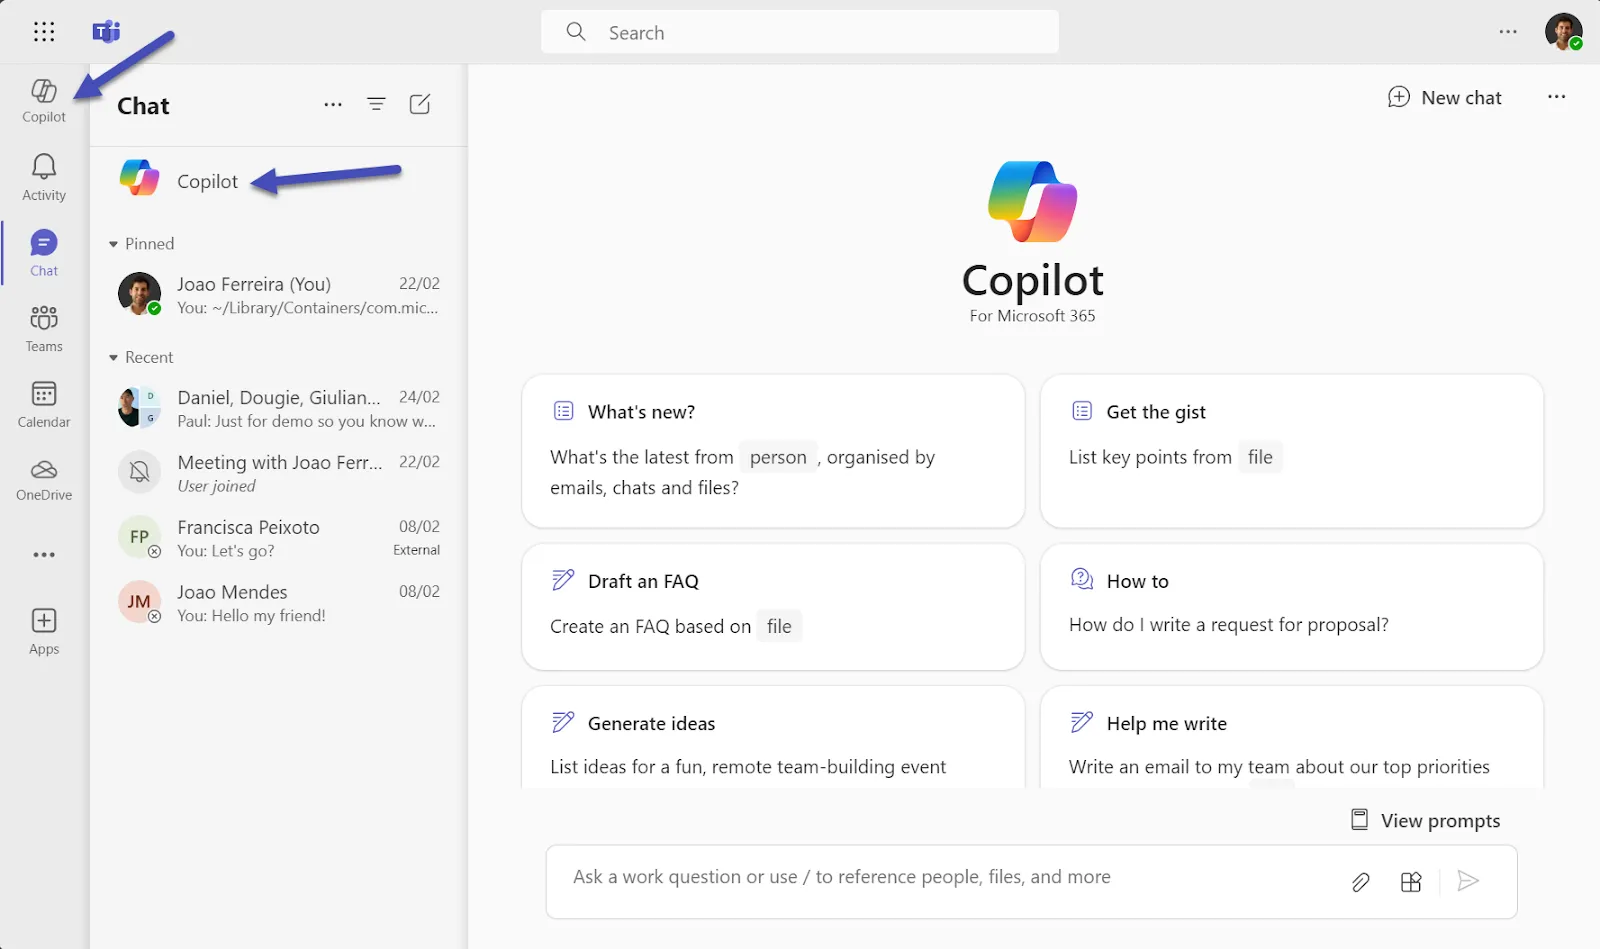The width and height of the screenshot is (1600, 949).
Task: Attach a file with paperclip icon
Action: [x=1361, y=882]
